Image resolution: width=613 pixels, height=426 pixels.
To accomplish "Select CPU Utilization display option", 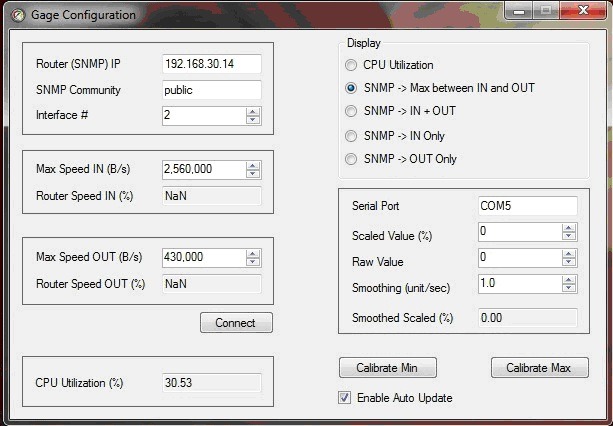I will coord(351,65).
